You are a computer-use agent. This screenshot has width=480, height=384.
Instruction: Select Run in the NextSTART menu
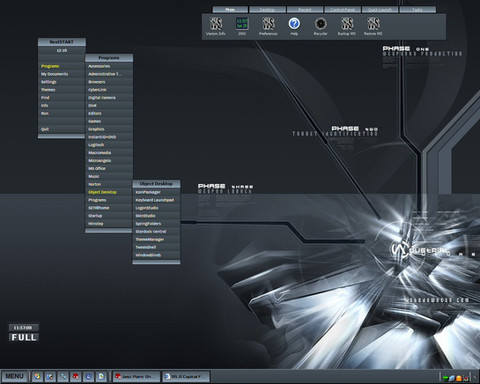coord(62,113)
